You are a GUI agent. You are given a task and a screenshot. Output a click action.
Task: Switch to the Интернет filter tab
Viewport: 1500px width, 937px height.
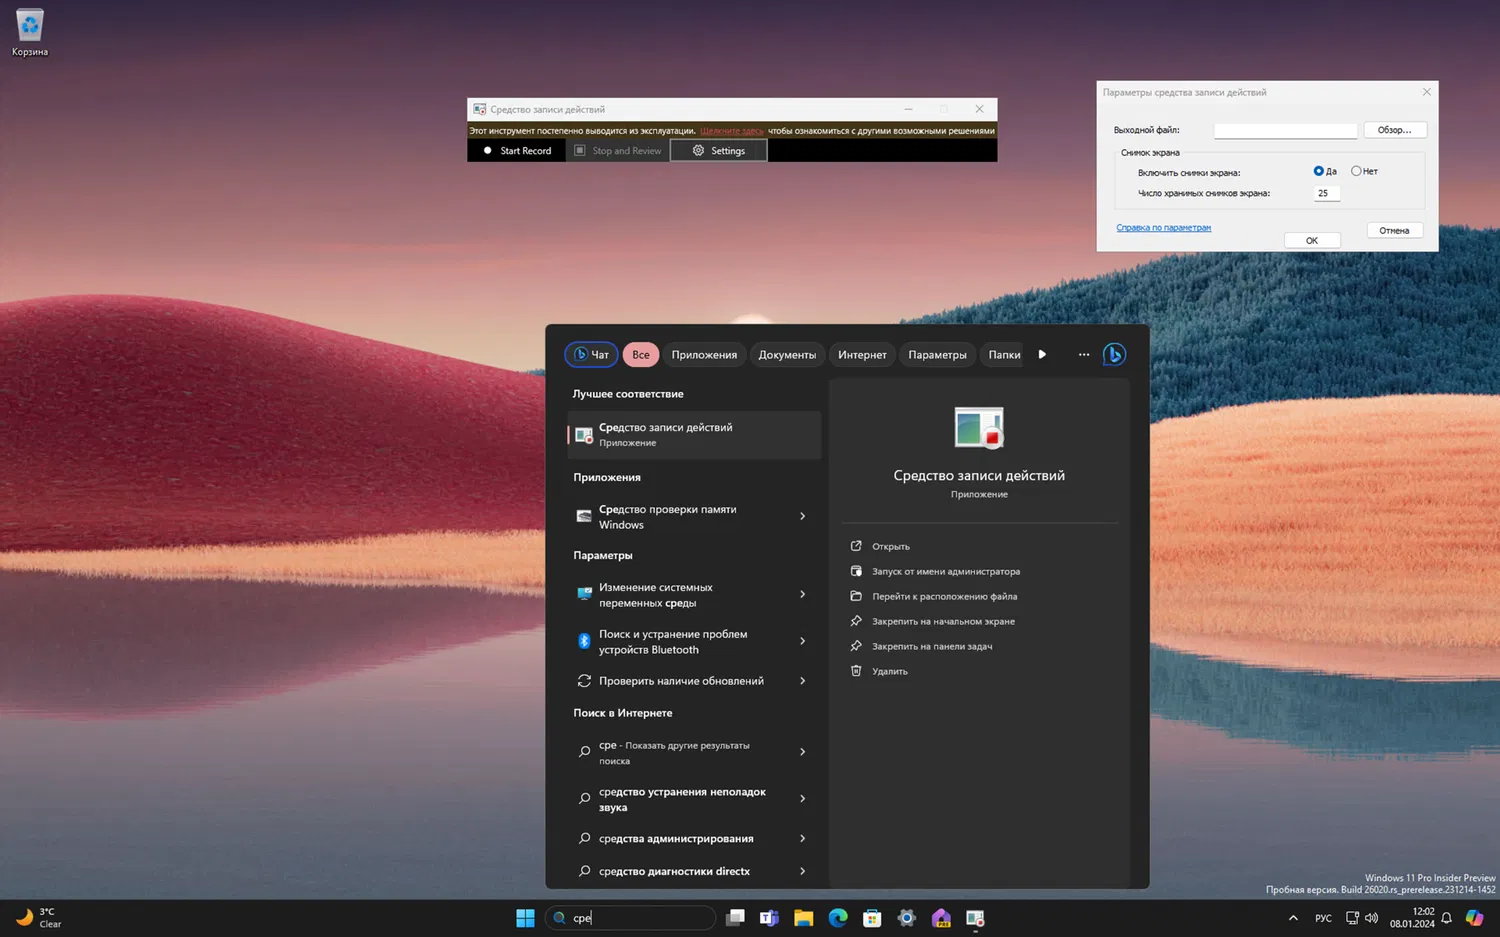click(x=862, y=354)
